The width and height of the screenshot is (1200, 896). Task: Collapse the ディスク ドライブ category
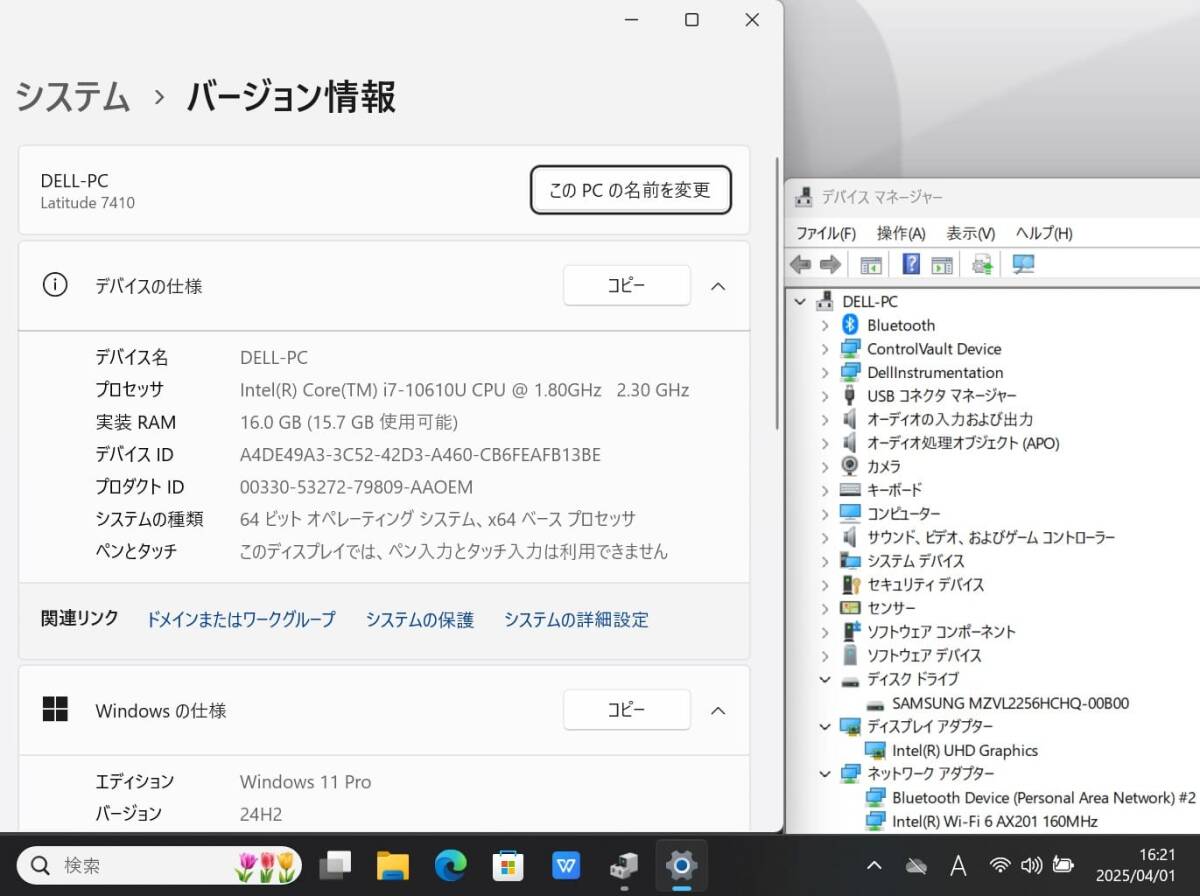coord(825,679)
